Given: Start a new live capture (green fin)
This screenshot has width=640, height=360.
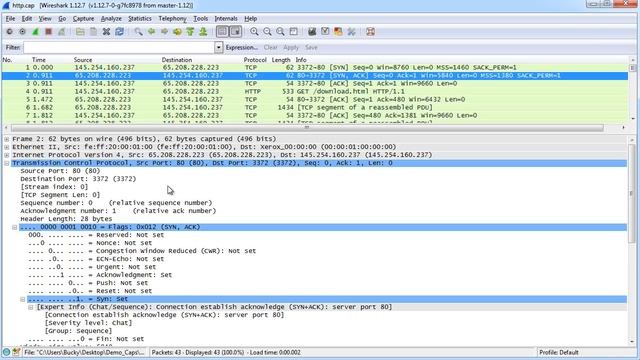Looking at the screenshot, I should (x=36, y=32).
